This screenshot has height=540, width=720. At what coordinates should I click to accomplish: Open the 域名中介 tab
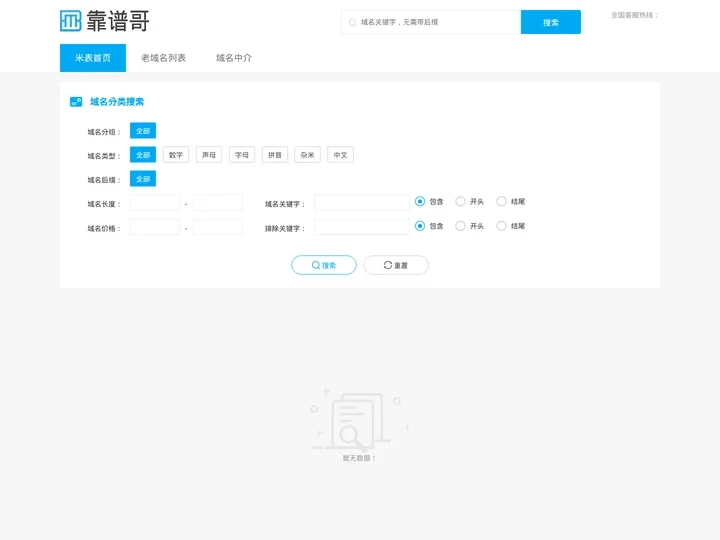pyautogui.click(x=234, y=58)
